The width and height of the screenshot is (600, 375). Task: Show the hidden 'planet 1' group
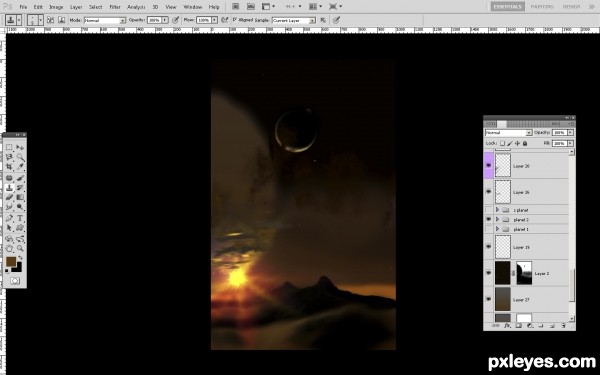click(x=489, y=229)
